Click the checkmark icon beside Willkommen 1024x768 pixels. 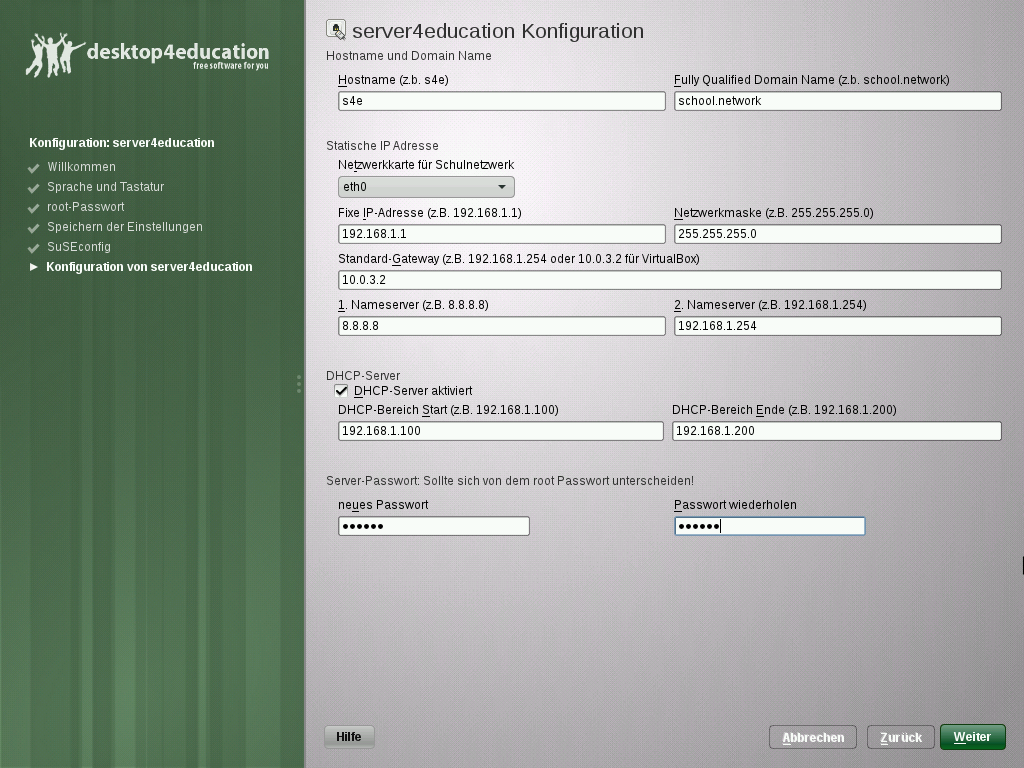(x=34, y=168)
